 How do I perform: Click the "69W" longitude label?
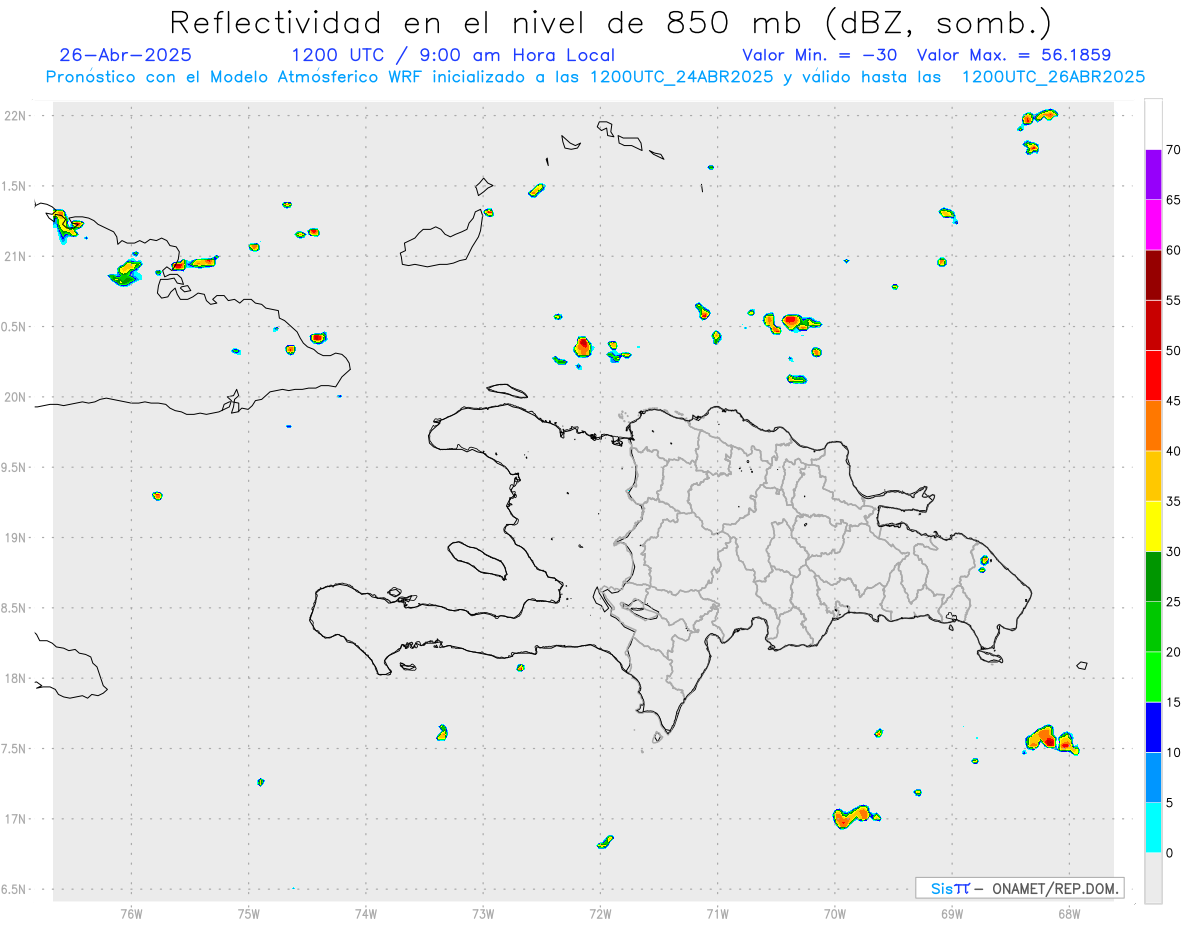(952, 912)
